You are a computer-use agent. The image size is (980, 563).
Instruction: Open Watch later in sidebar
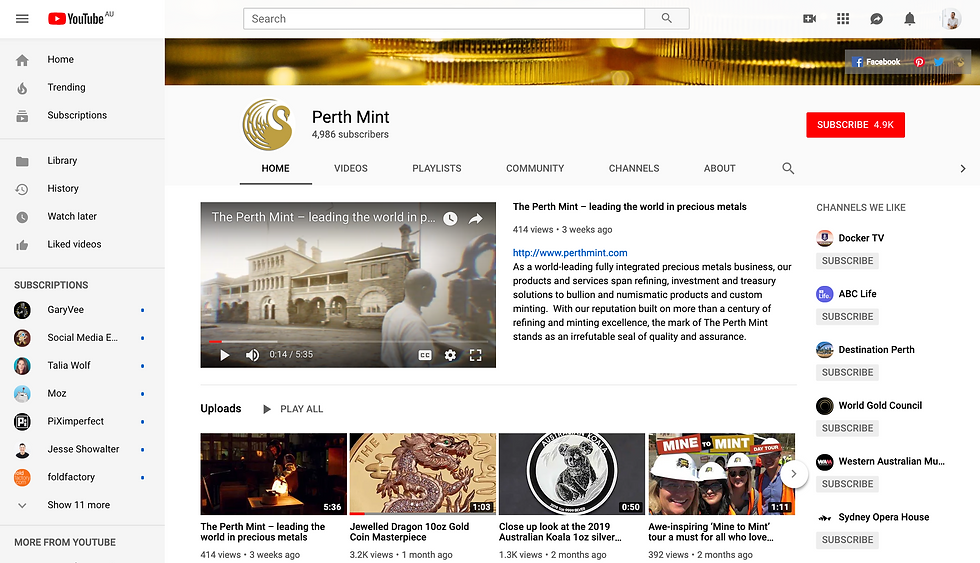(x=82, y=217)
